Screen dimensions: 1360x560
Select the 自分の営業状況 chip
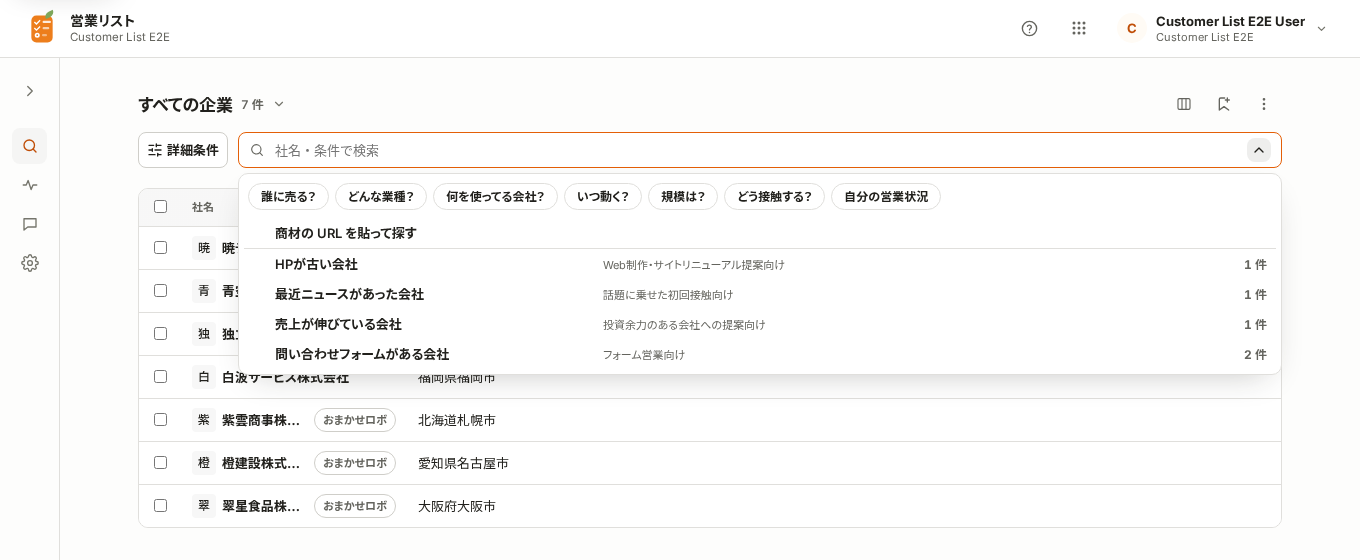point(886,197)
